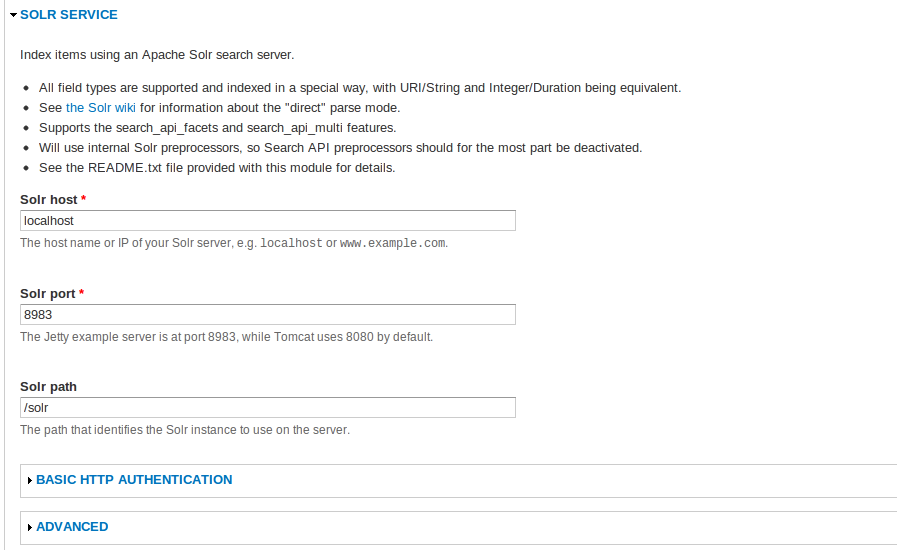Click the BASIC HTTP AUTHENTICATION title
Screen dimensions: 897x550
coord(134,480)
